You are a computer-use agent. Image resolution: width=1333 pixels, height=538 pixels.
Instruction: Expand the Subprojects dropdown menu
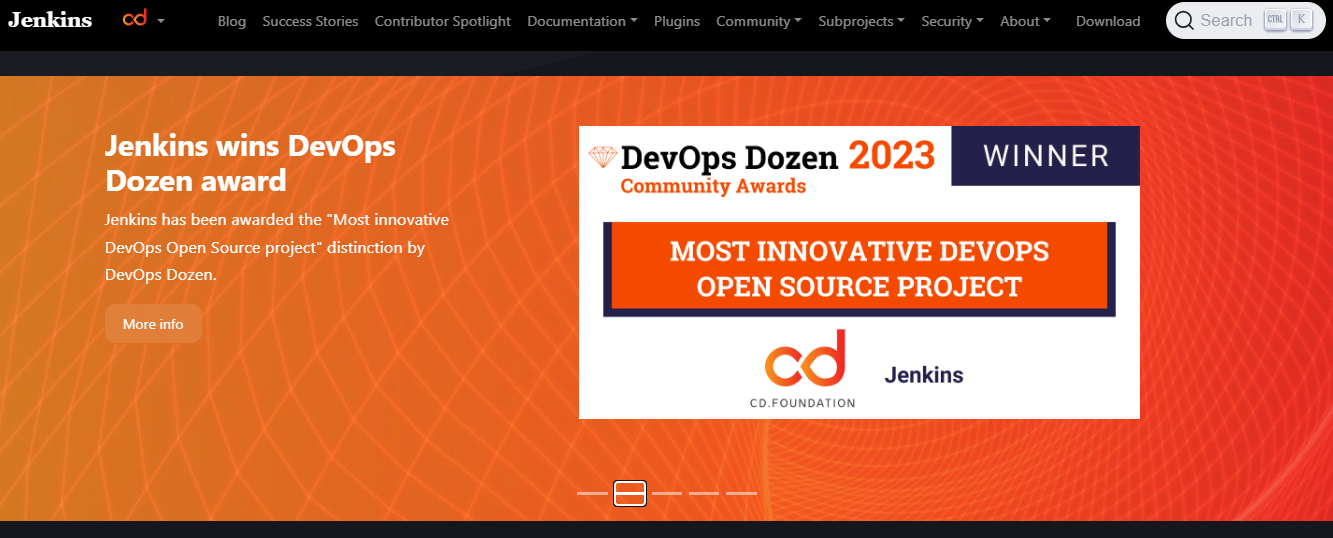click(861, 21)
